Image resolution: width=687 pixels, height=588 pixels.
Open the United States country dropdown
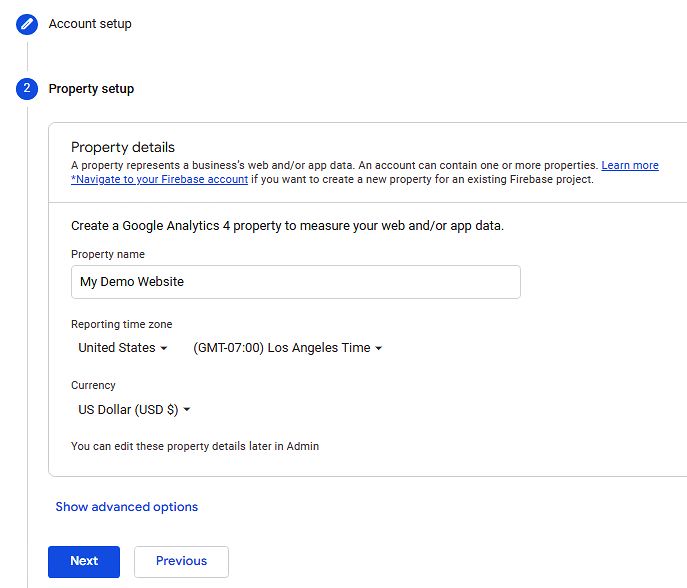coord(123,348)
